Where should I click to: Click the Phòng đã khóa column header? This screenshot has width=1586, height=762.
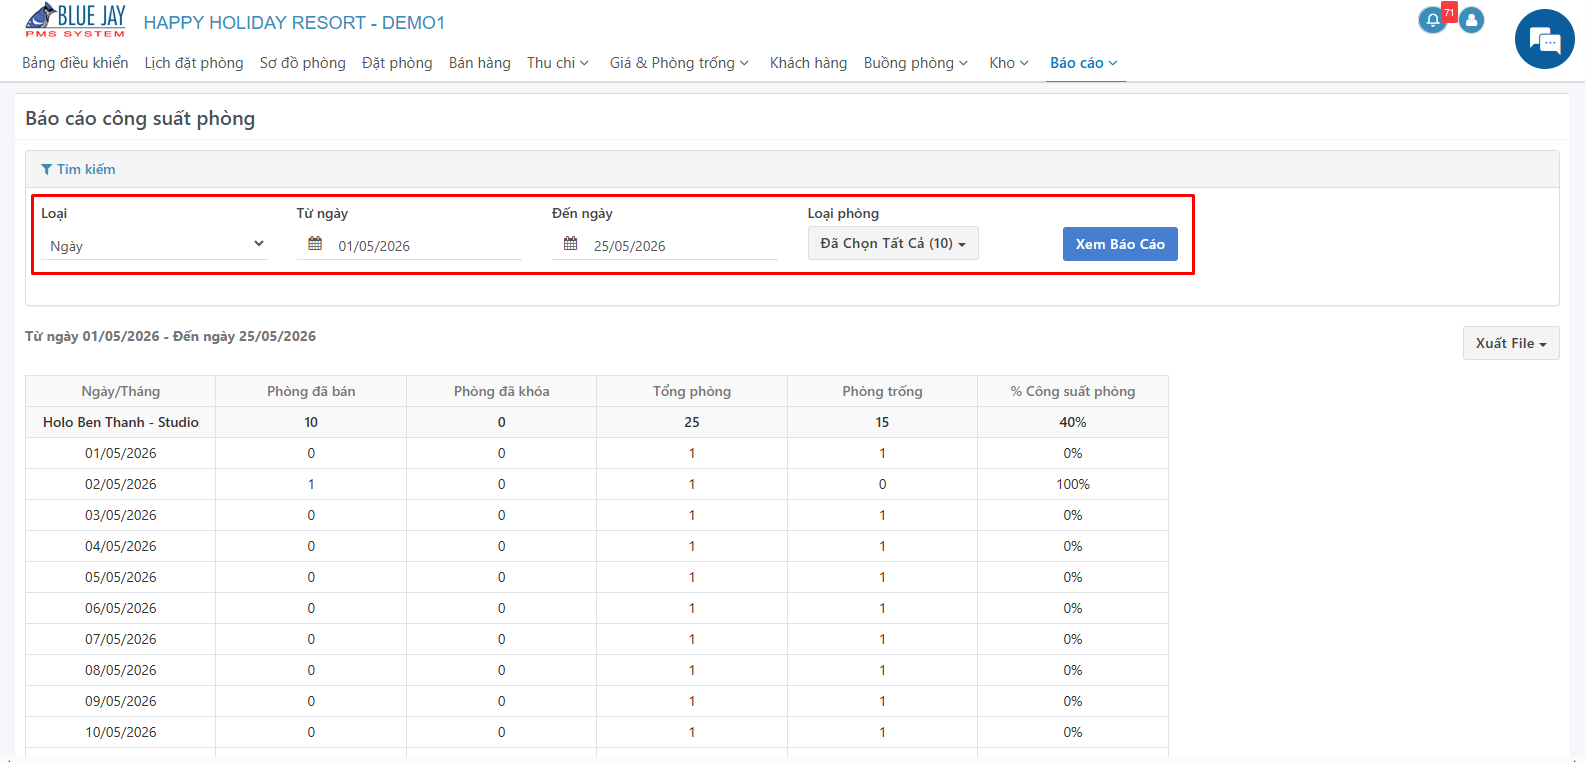[x=502, y=391]
